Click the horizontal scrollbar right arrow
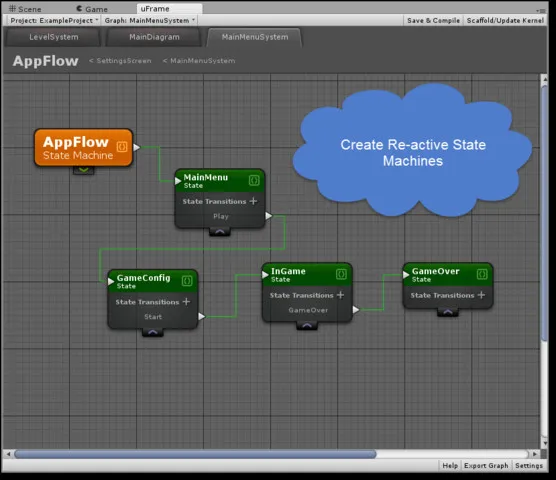The width and height of the screenshot is (556, 480). pos(534,454)
